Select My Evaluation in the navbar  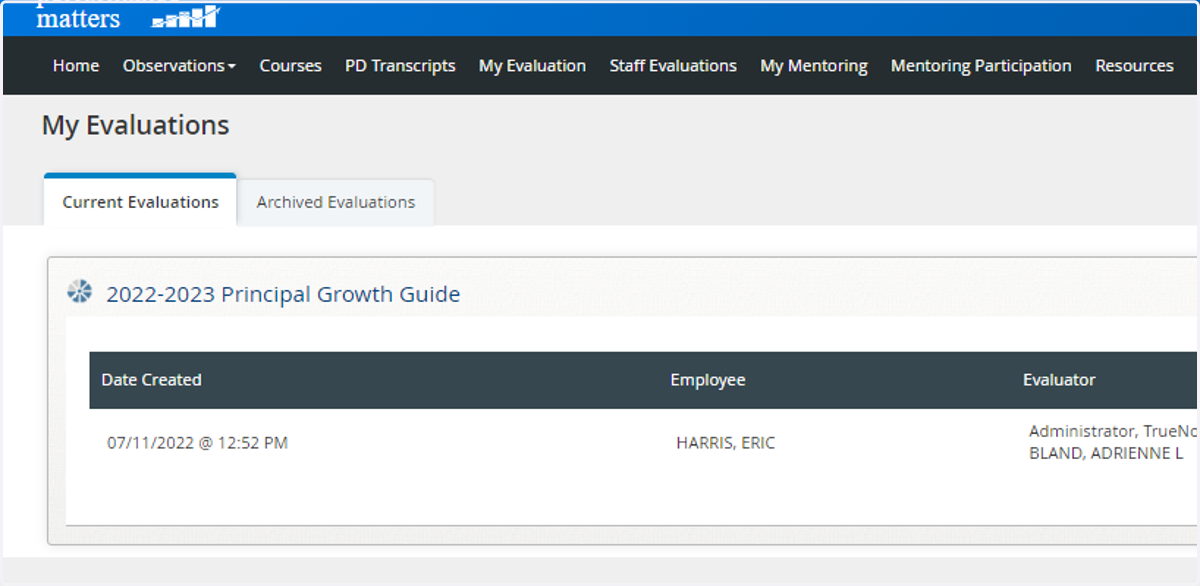532,66
